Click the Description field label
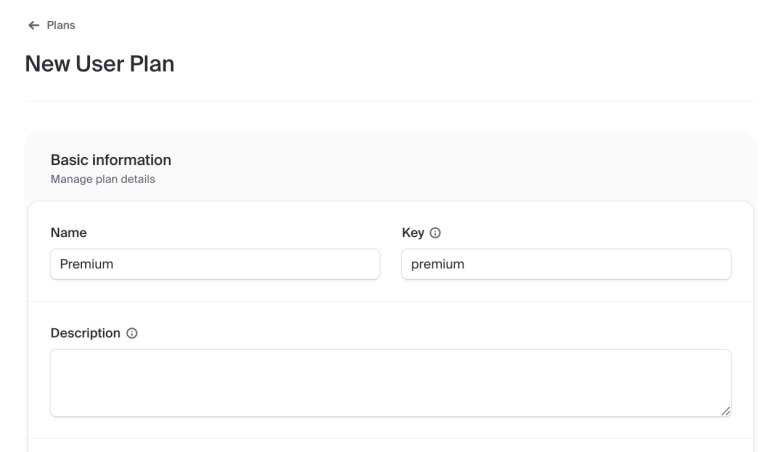Screen dimensions: 773x452 [85, 333]
